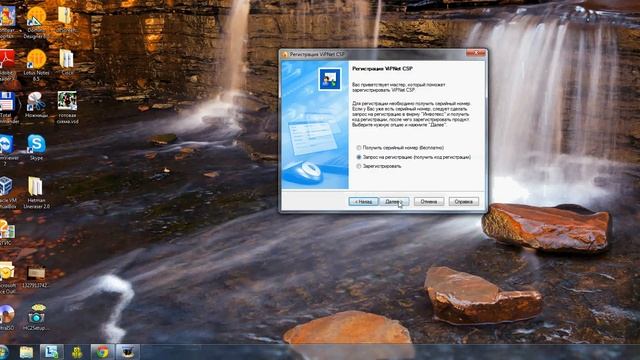Open help via the 'Справка' button
Viewport: 640px width, 360px height.
tap(463, 202)
